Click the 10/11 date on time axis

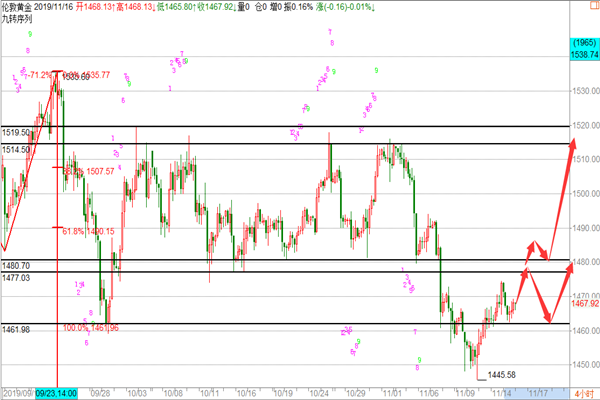tap(210, 393)
